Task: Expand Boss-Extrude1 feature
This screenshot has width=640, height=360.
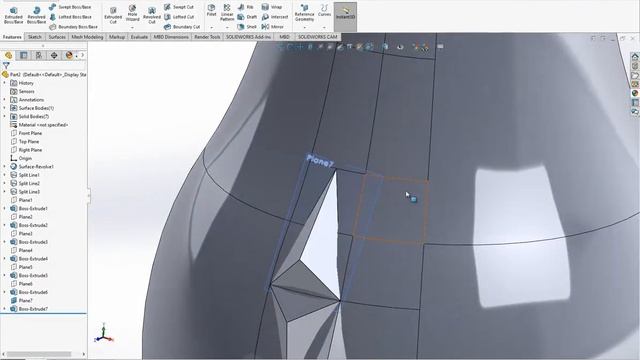Action: pos(4,209)
